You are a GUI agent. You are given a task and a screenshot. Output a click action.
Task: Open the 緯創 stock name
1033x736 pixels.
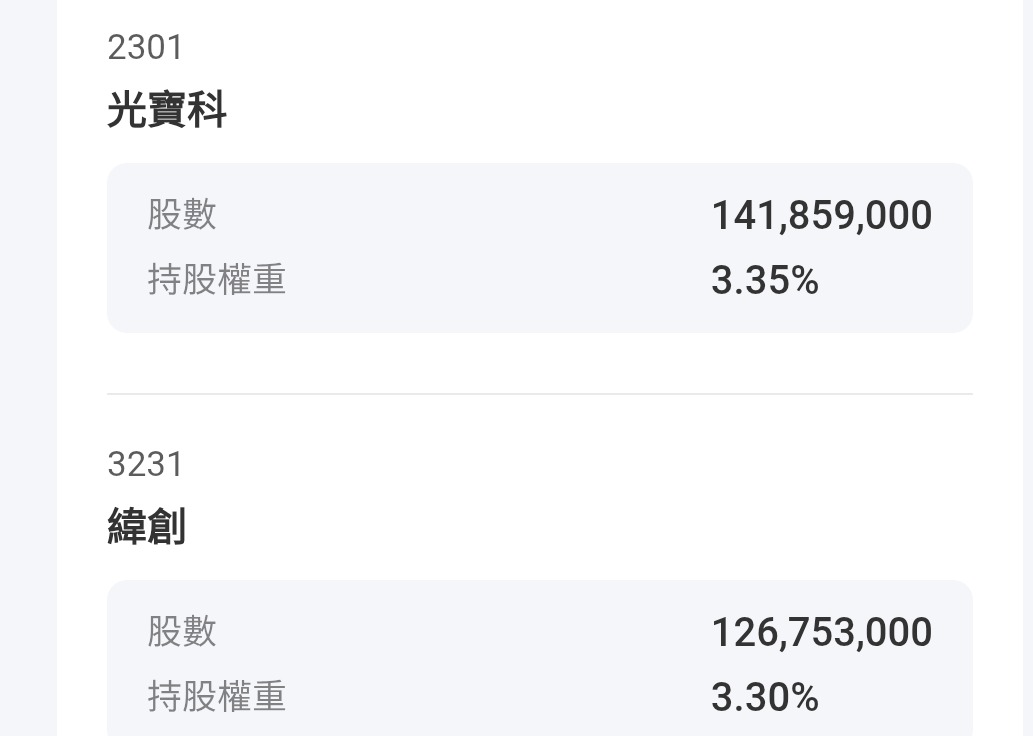tap(147, 527)
